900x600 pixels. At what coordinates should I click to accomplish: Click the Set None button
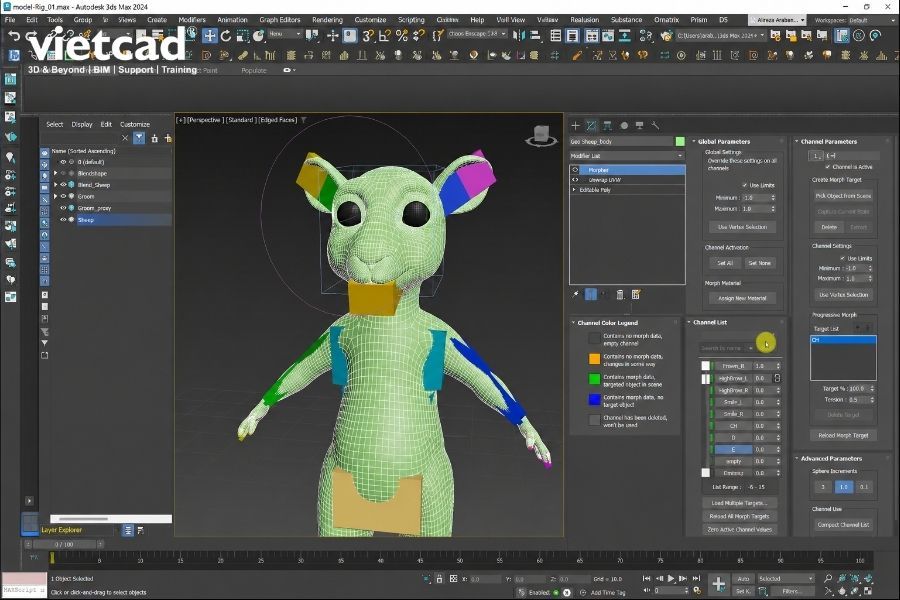(x=759, y=263)
